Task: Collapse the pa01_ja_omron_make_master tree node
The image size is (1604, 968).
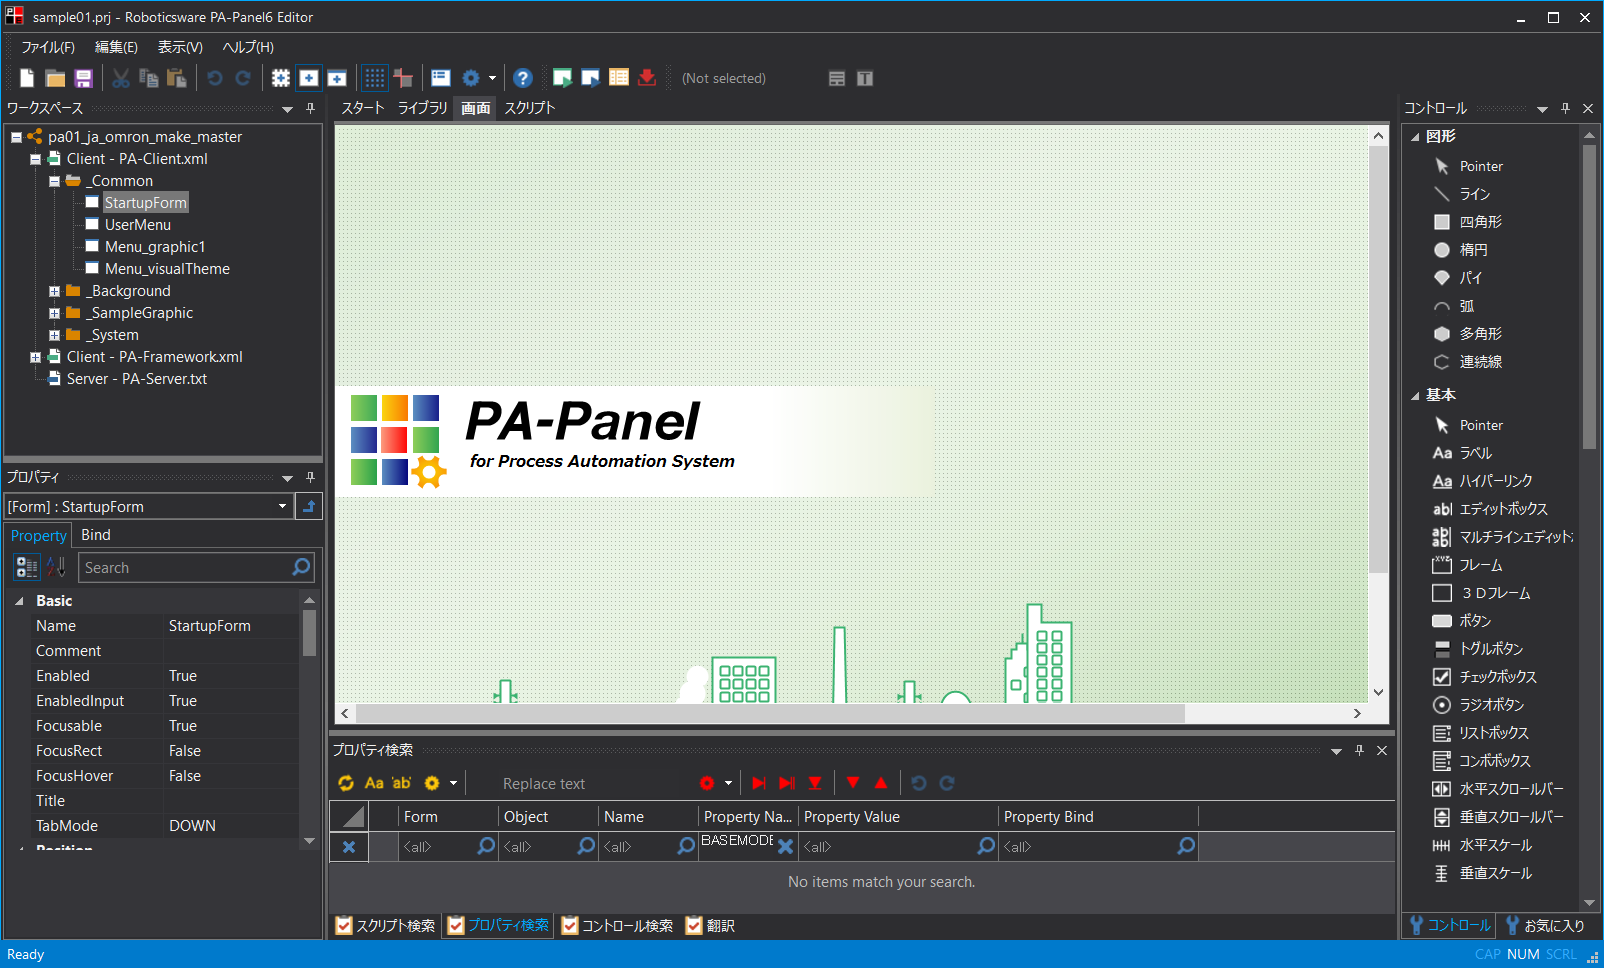Action: 16,137
